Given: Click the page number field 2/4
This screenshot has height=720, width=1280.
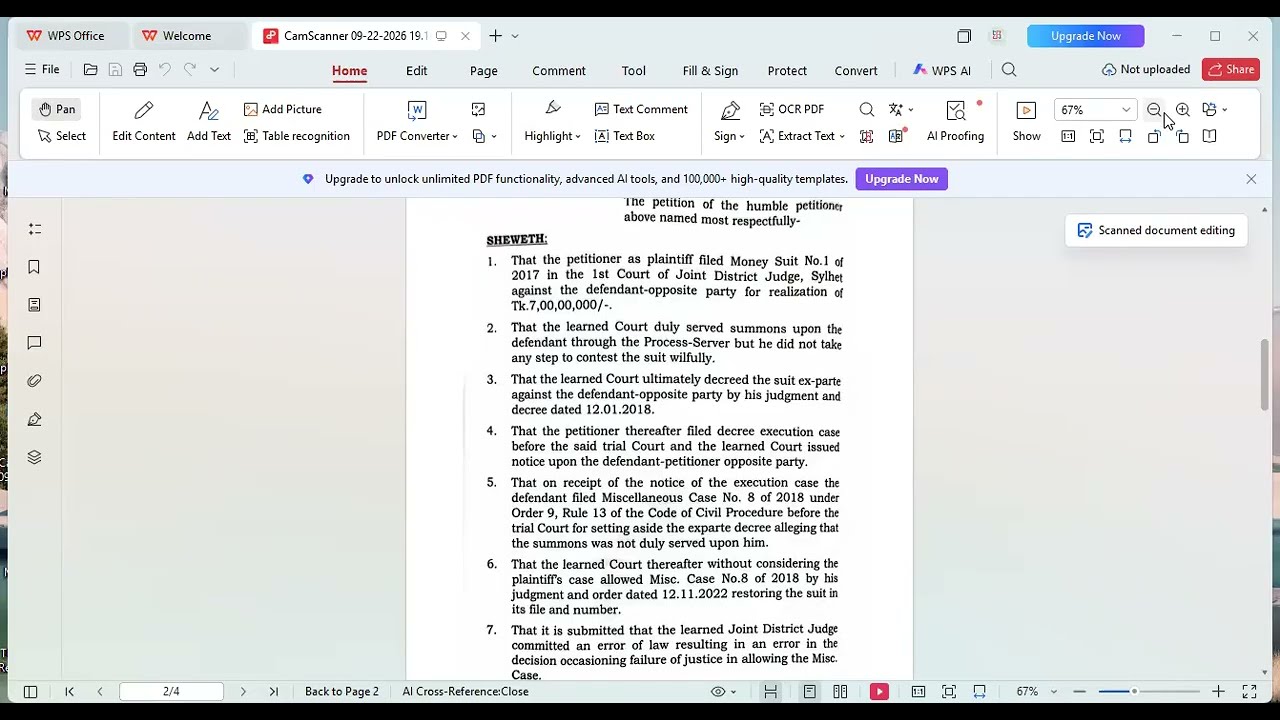Looking at the screenshot, I should 171,691.
